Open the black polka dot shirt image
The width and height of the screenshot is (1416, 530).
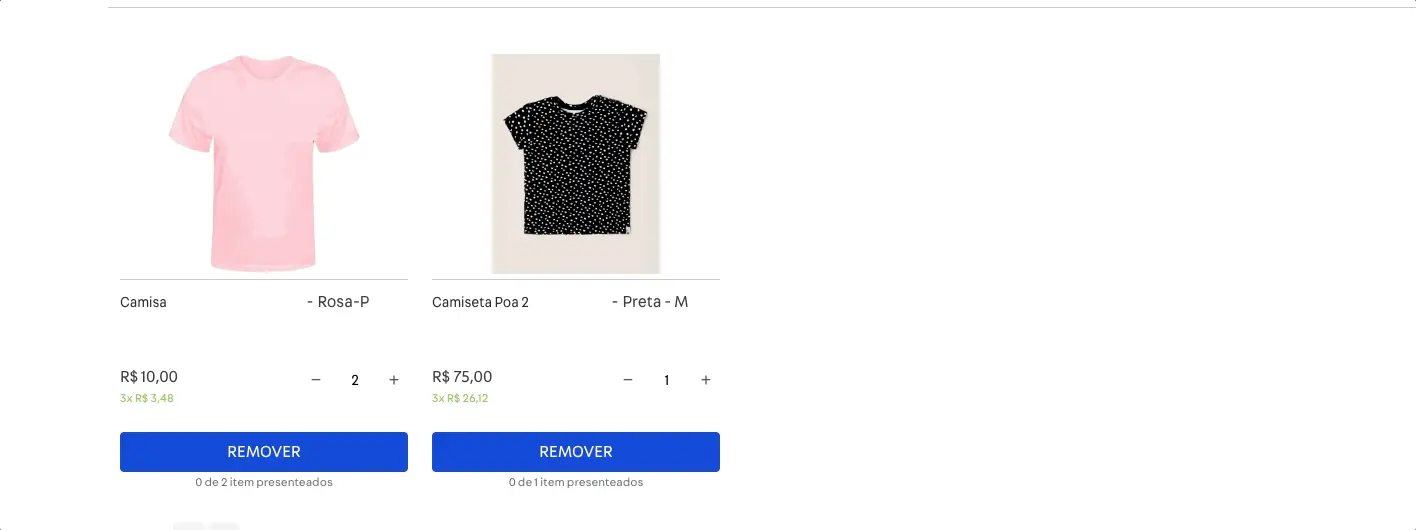(576, 164)
